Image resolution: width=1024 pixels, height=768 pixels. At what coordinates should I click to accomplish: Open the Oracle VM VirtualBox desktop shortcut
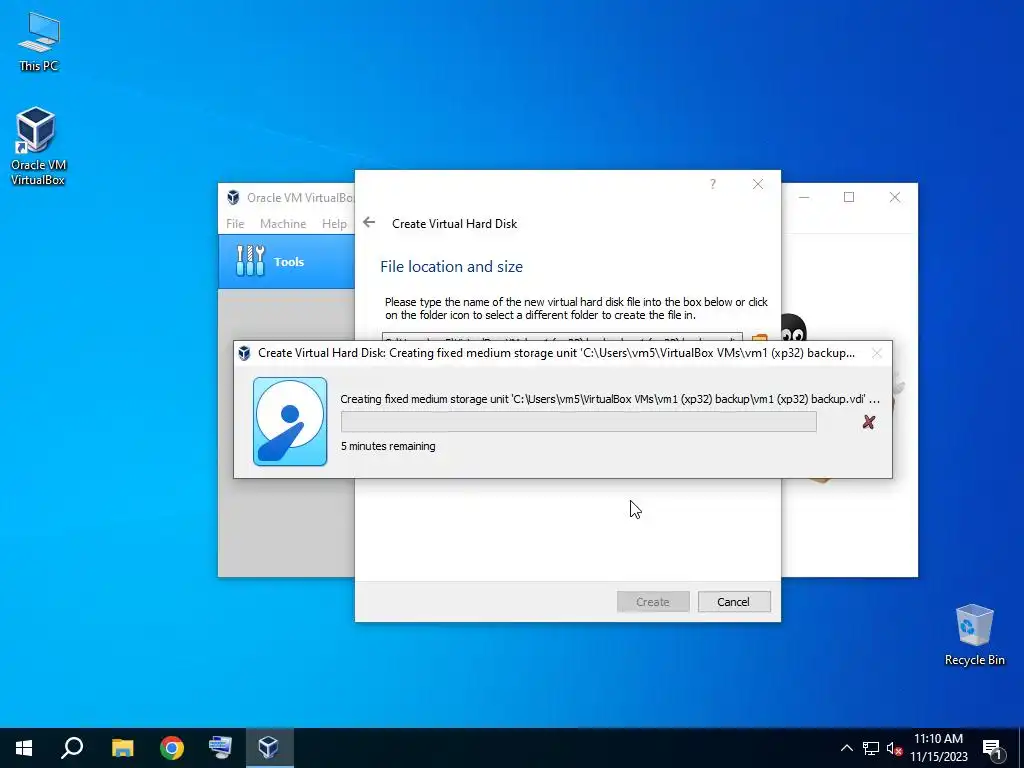[38, 146]
